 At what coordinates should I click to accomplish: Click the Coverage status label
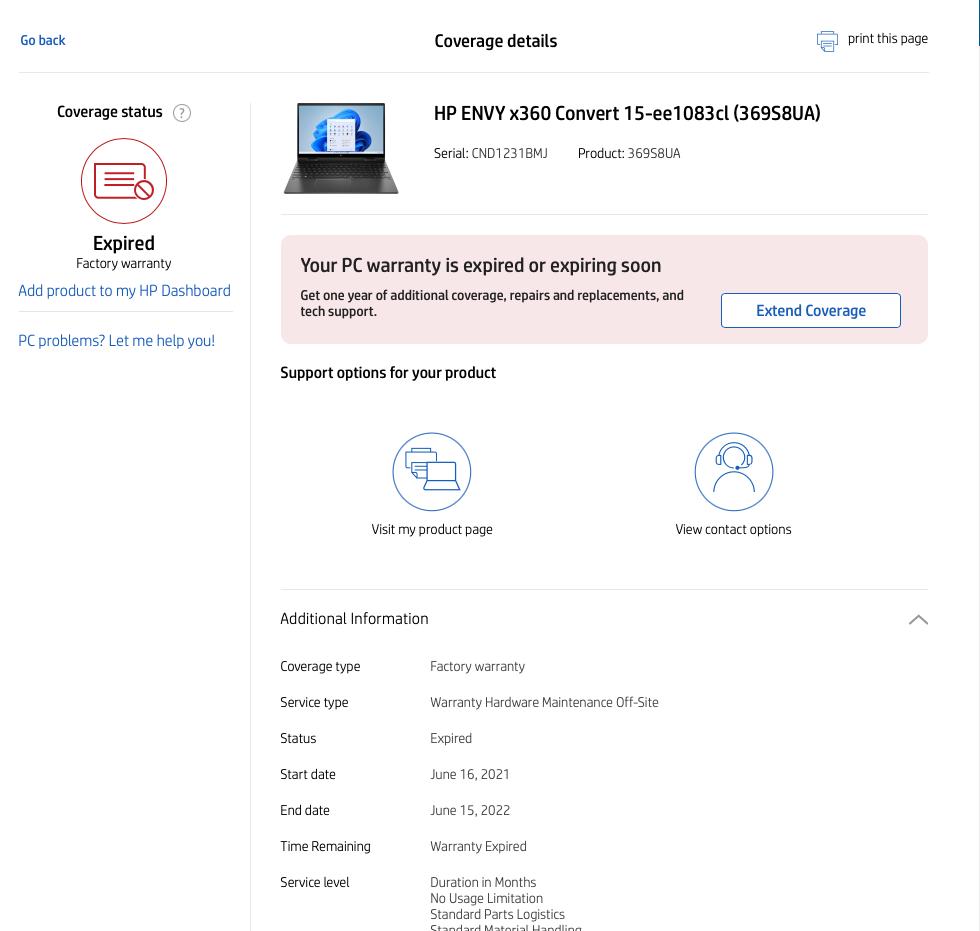point(109,112)
